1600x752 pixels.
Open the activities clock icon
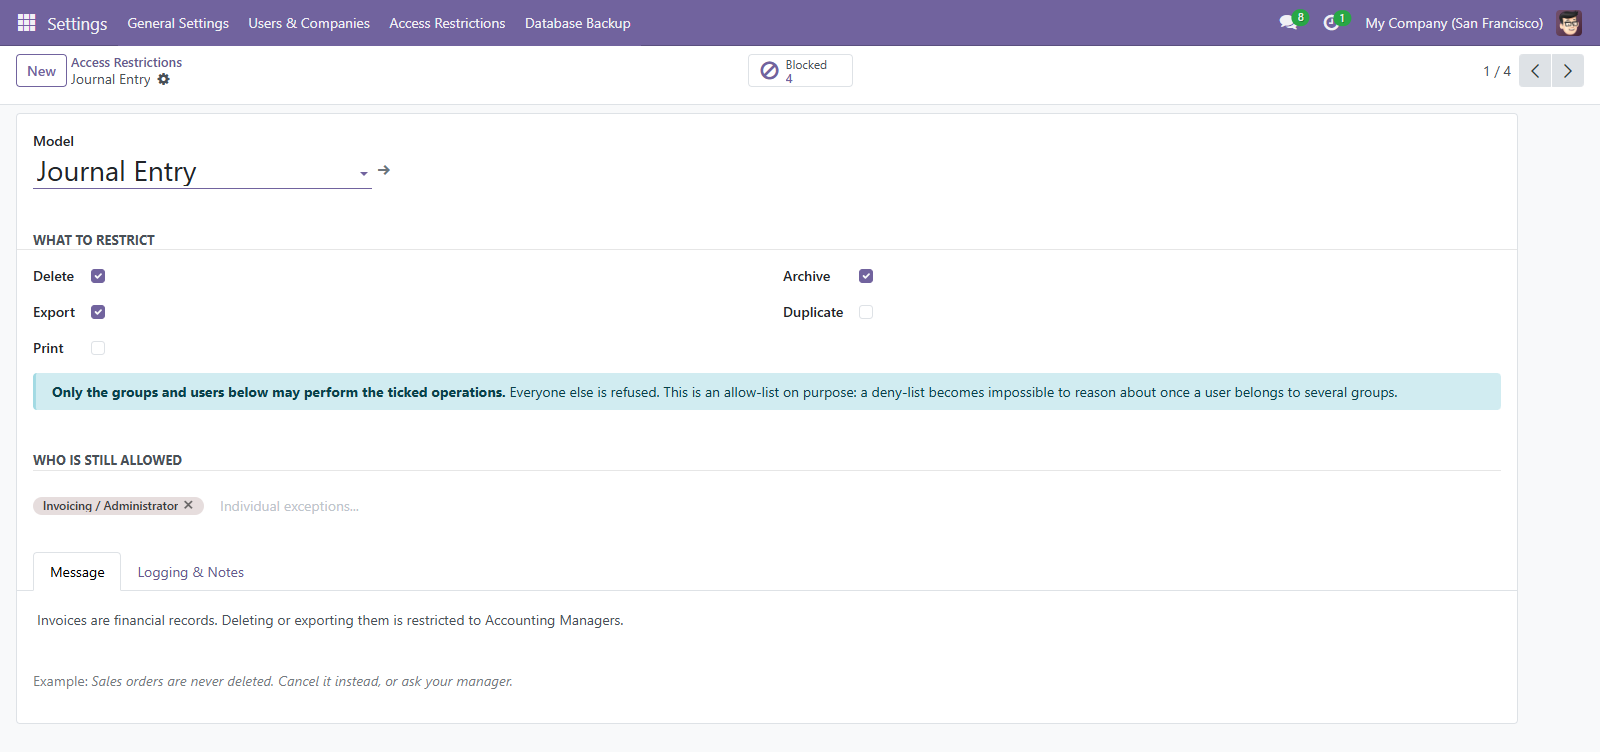click(x=1331, y=22)
